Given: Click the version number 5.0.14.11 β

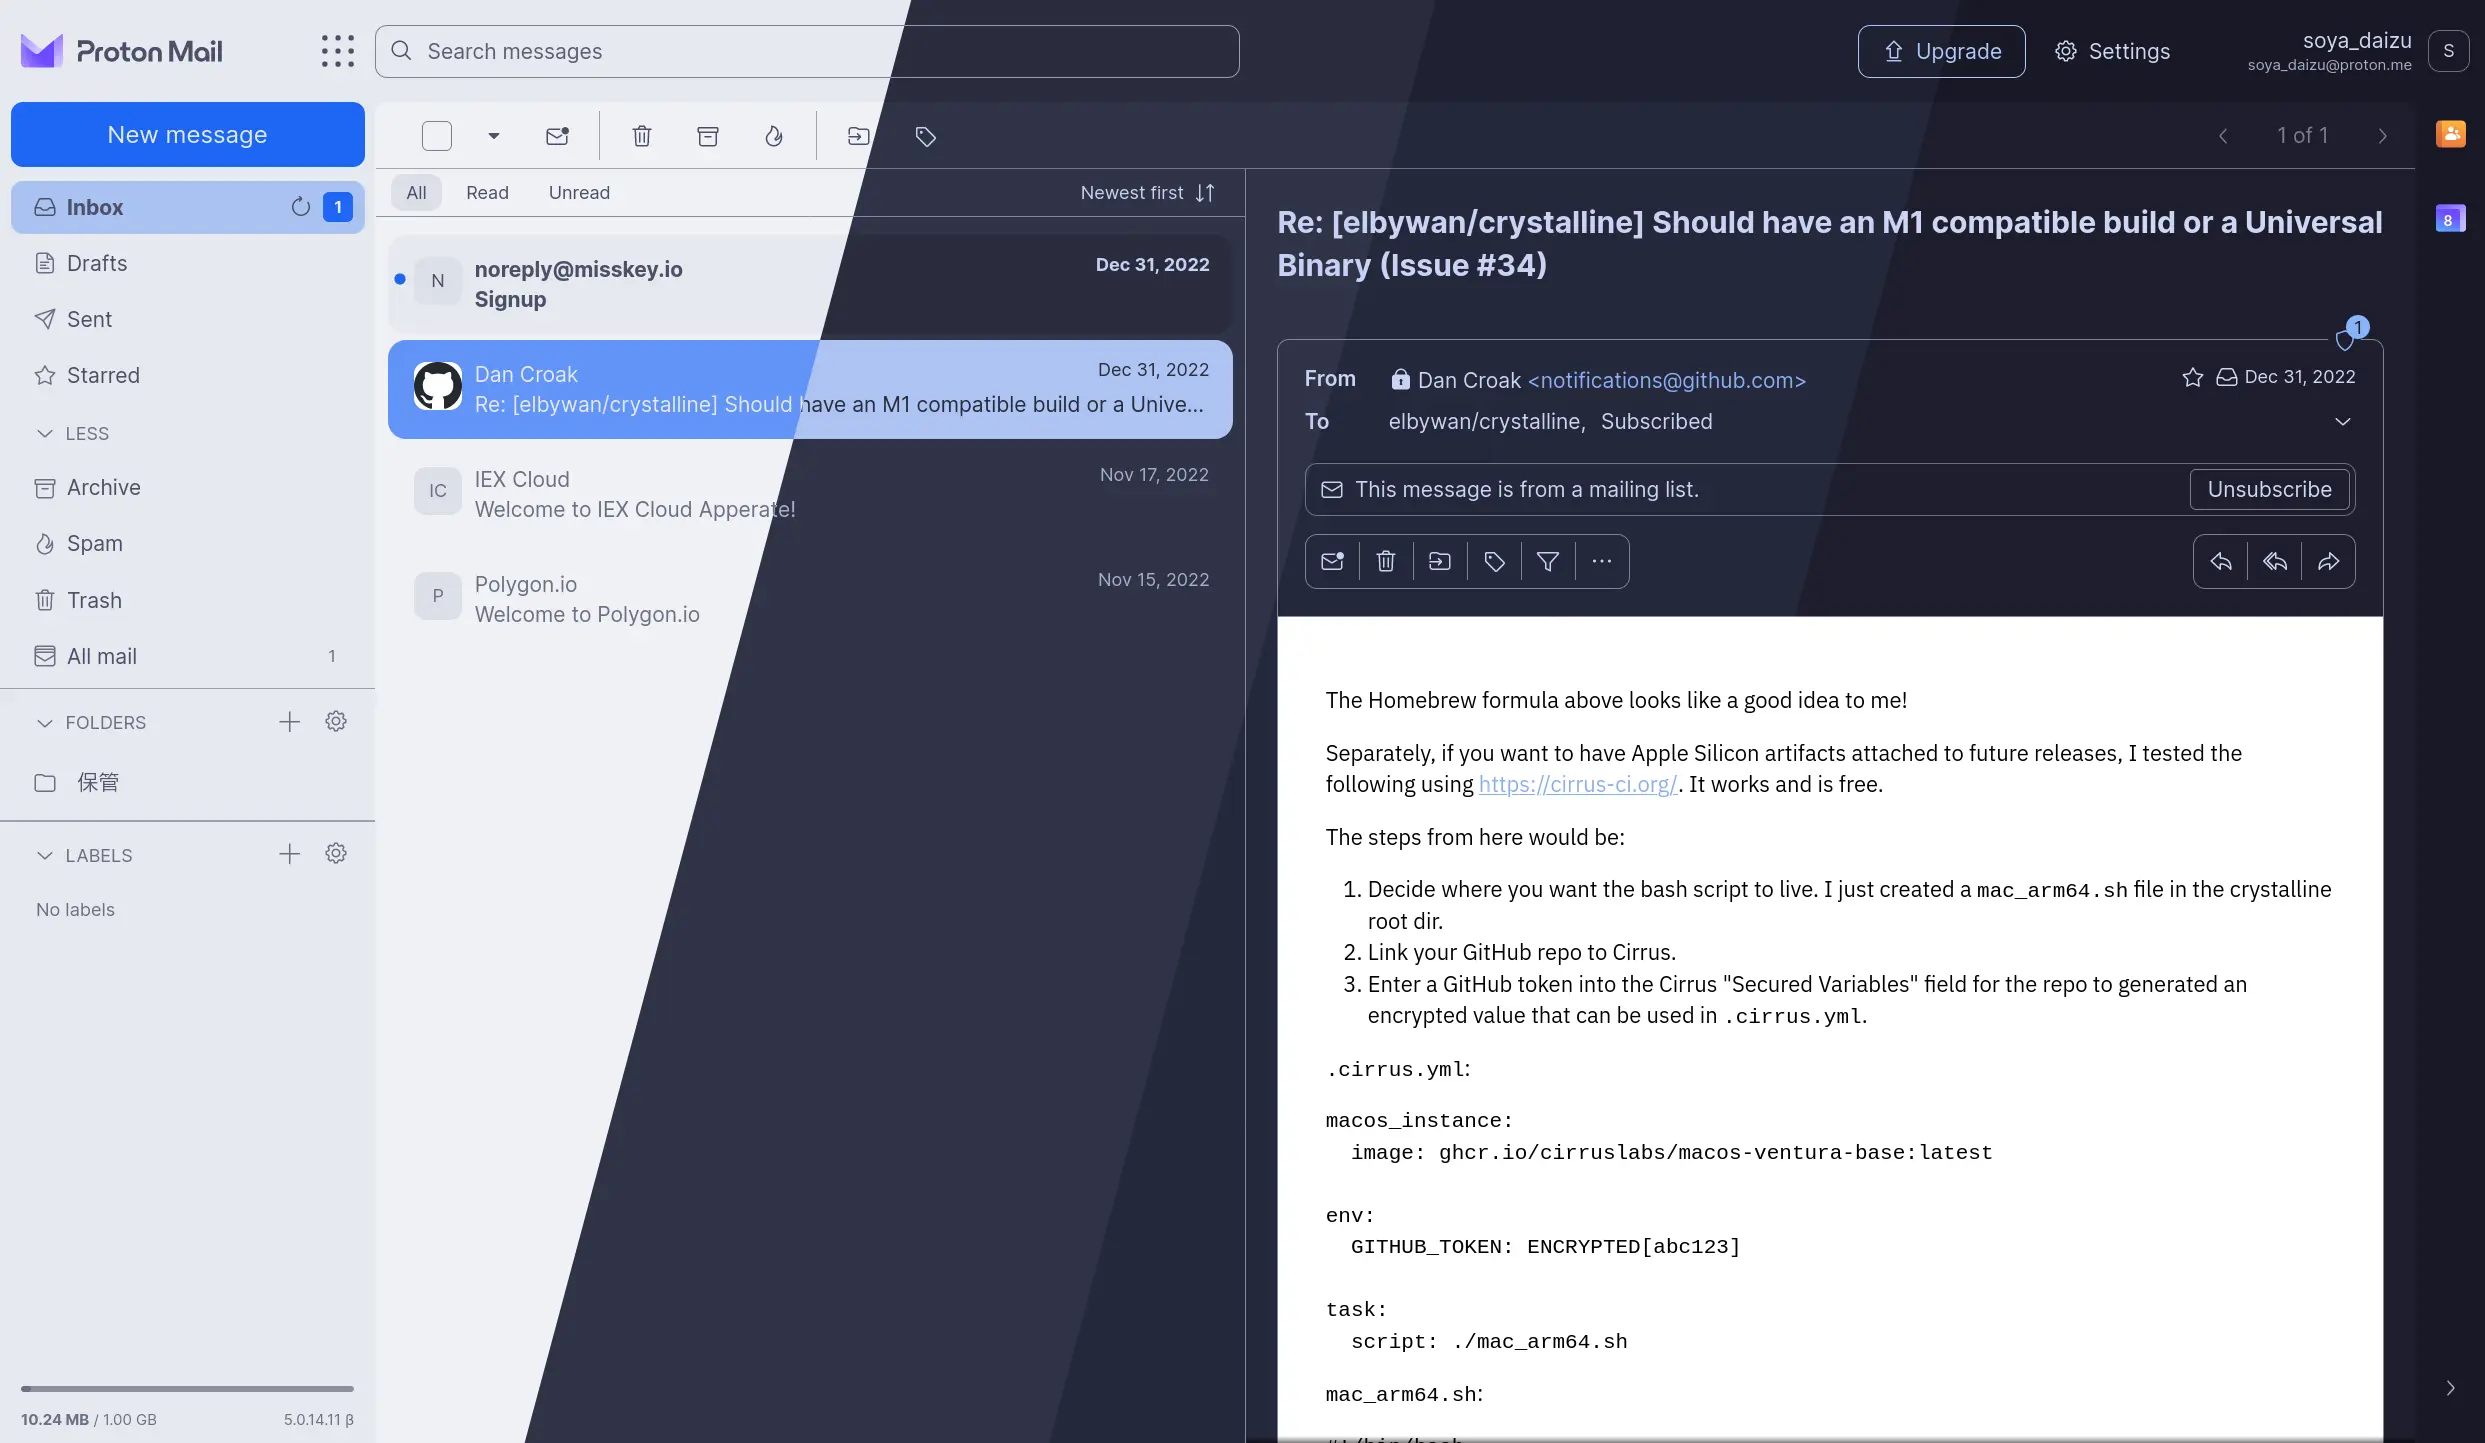Looking at the screenshot, I should click(x=318, y=1419).
